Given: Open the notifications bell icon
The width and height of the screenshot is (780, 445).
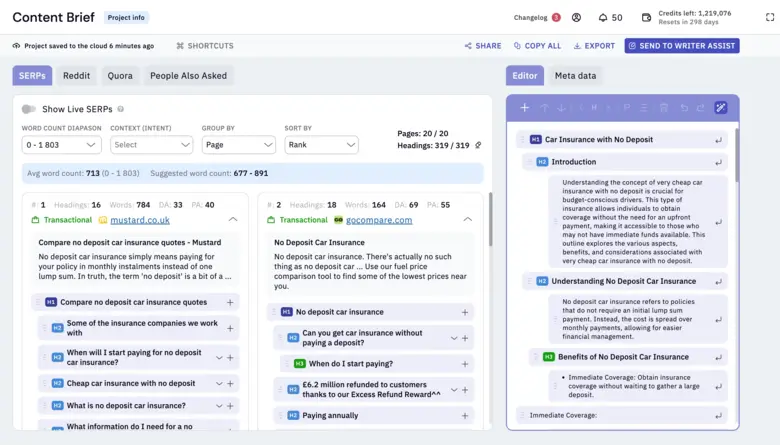Looking at the screenshot, I should 603,17.
